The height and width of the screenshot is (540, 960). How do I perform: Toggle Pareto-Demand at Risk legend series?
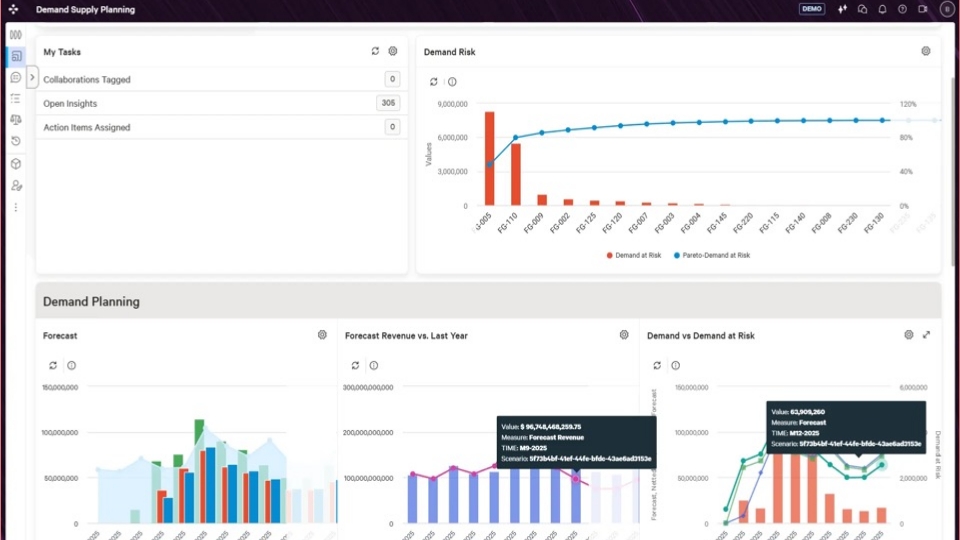click(x=711, y=255)
